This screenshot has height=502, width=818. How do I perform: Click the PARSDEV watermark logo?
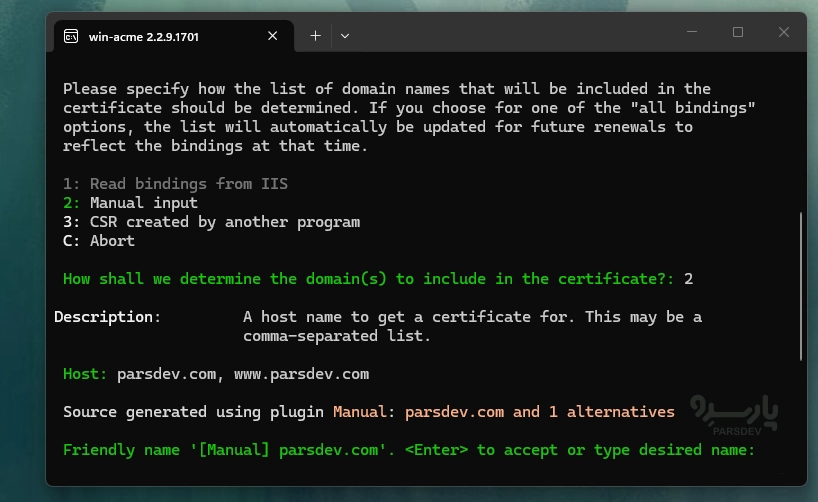[735, 415]
